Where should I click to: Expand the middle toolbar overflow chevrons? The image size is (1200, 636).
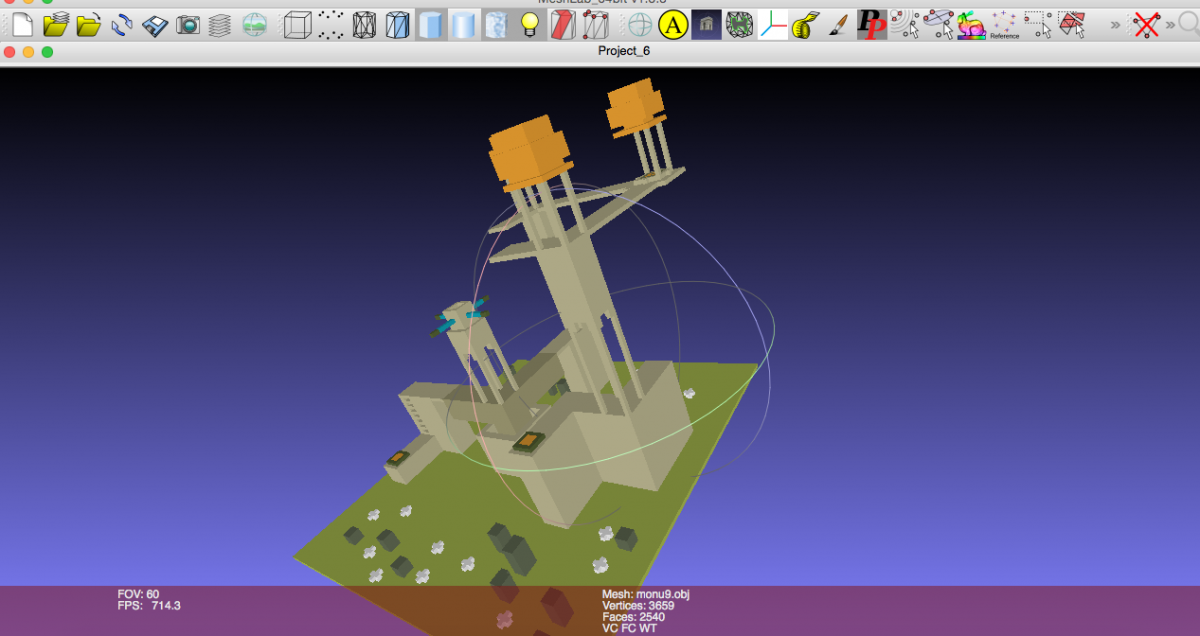click(x=1114, y=23)
